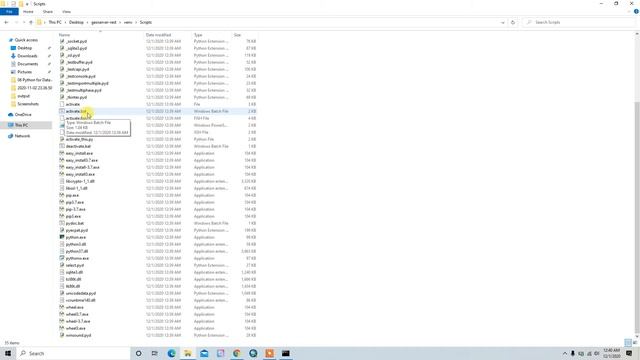Screen dimensions: 640x360
Task: Select pip3.exe icon
Action: pyautogui.click(x=62, y=216)
